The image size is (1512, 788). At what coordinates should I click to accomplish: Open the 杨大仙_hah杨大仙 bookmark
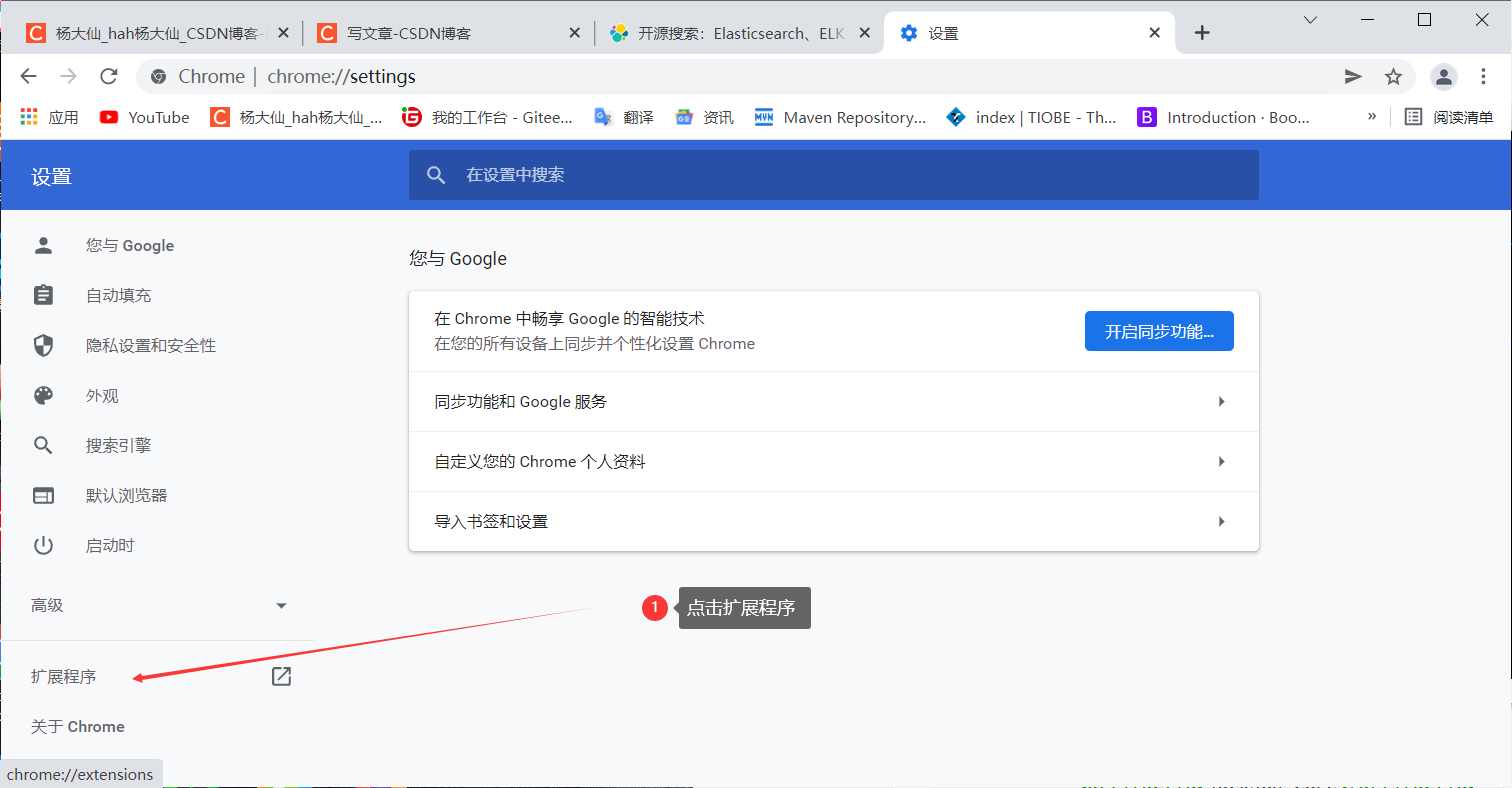click(296, 117)
